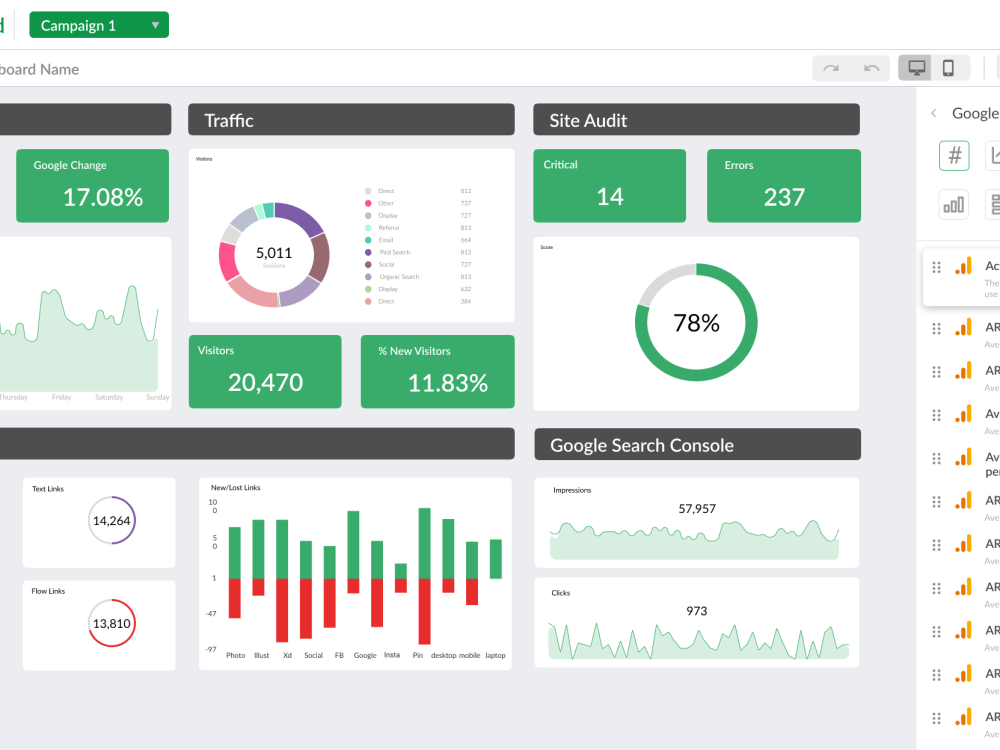The width and height of the screenshot is (1000, 750).
Task: Edit the dashboard name field
Action: (x=40, y=69)
